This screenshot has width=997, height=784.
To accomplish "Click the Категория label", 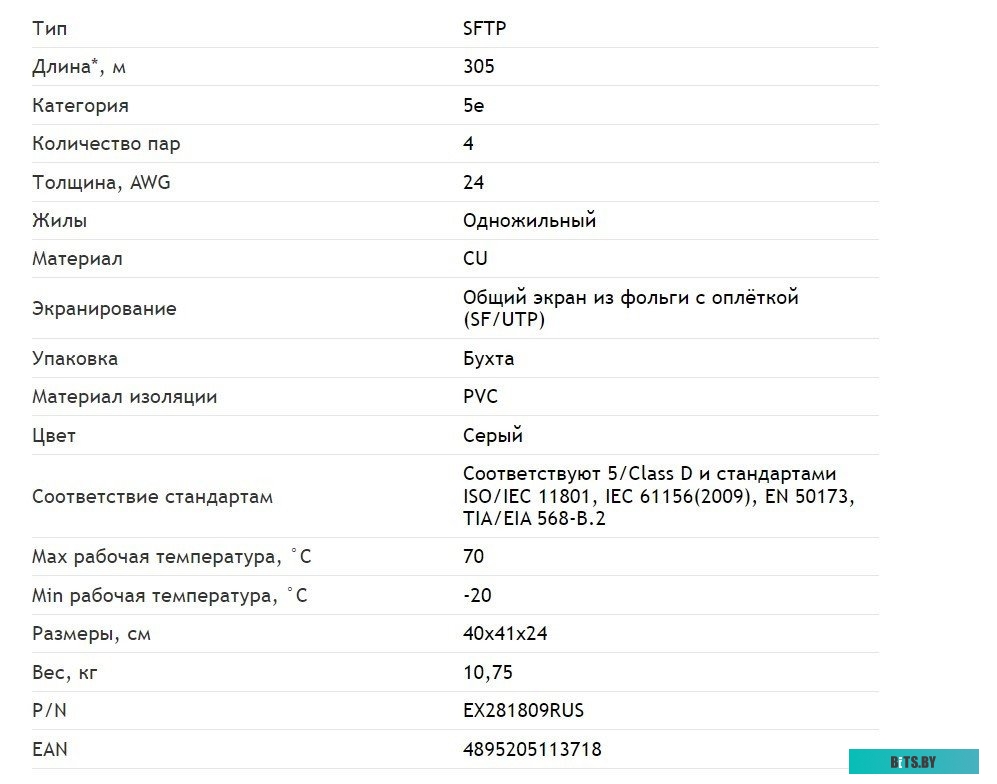I will point(80,106).
